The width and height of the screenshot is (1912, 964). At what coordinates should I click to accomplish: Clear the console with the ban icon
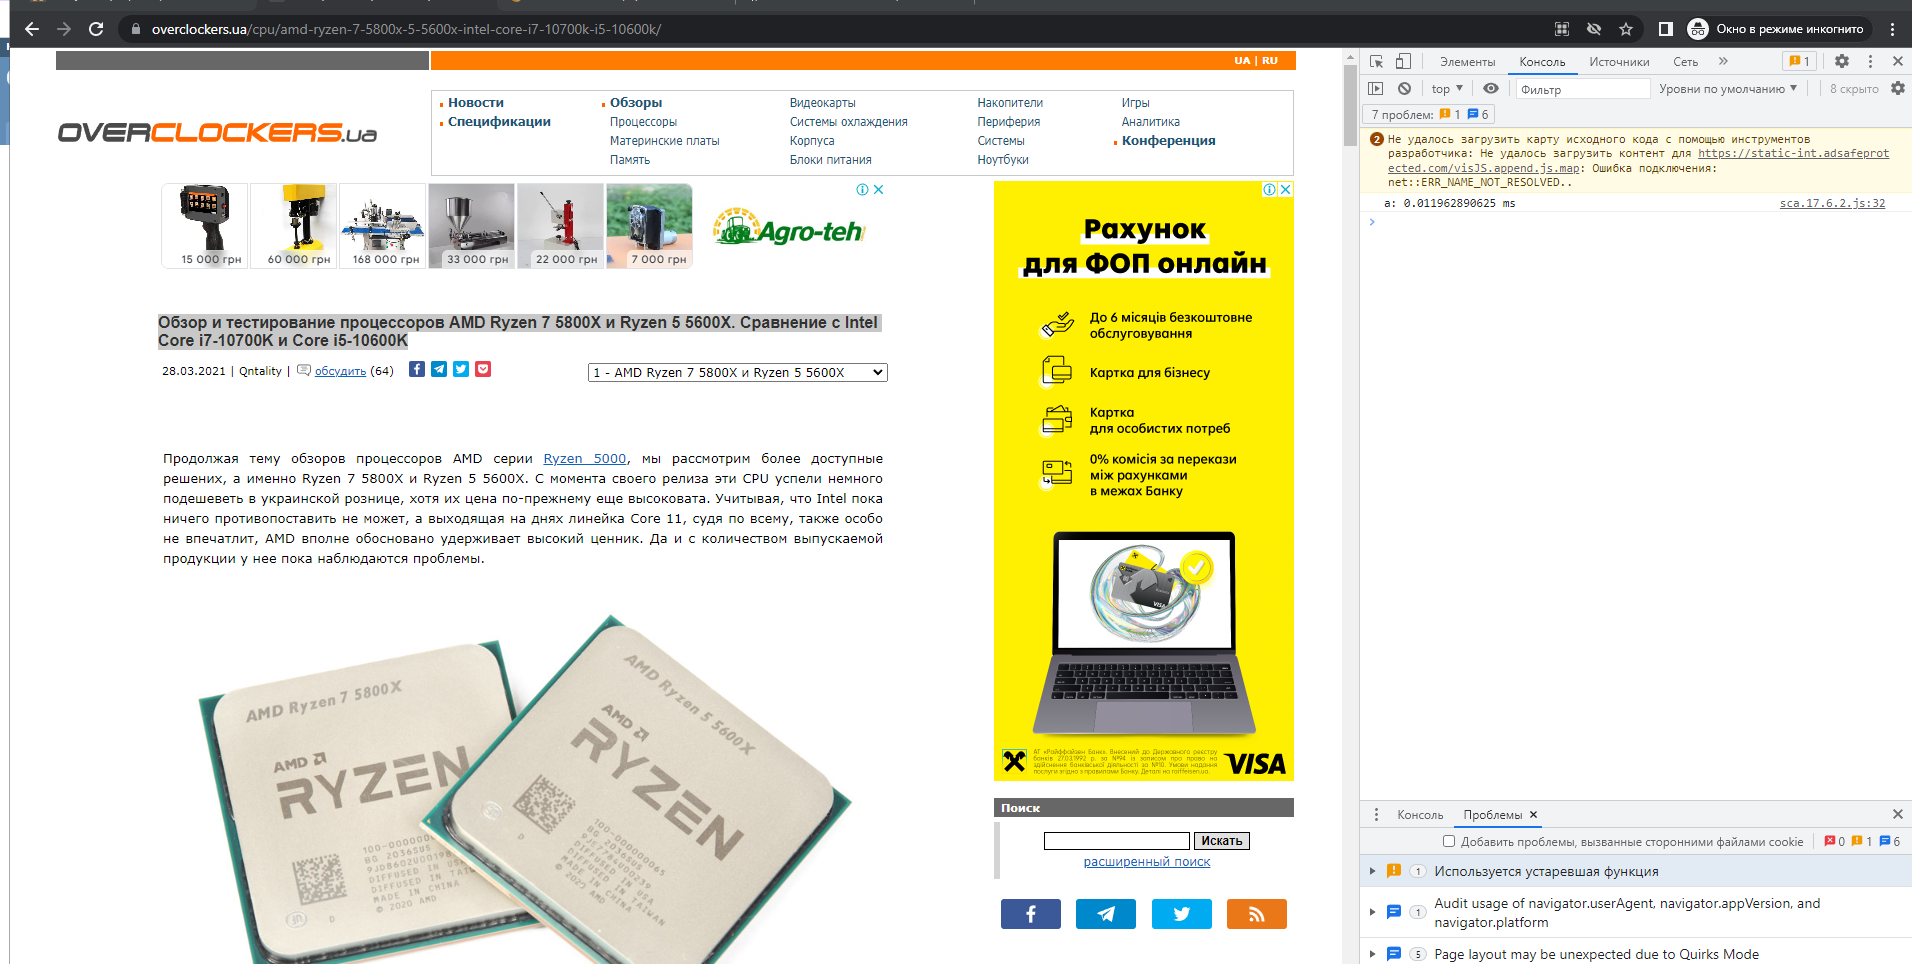(1404, 88)
